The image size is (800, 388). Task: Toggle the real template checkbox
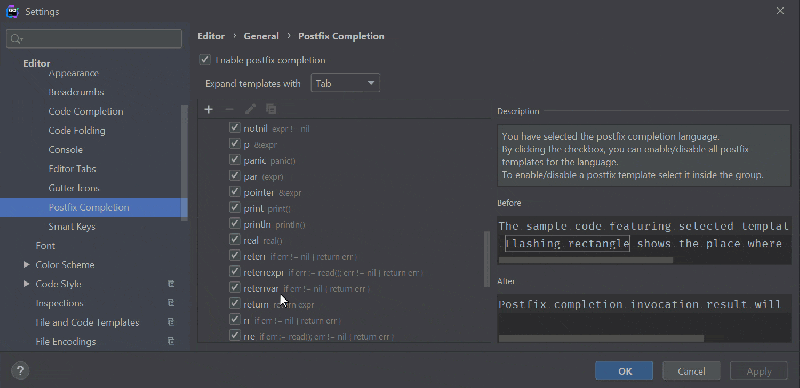(235, 239)
